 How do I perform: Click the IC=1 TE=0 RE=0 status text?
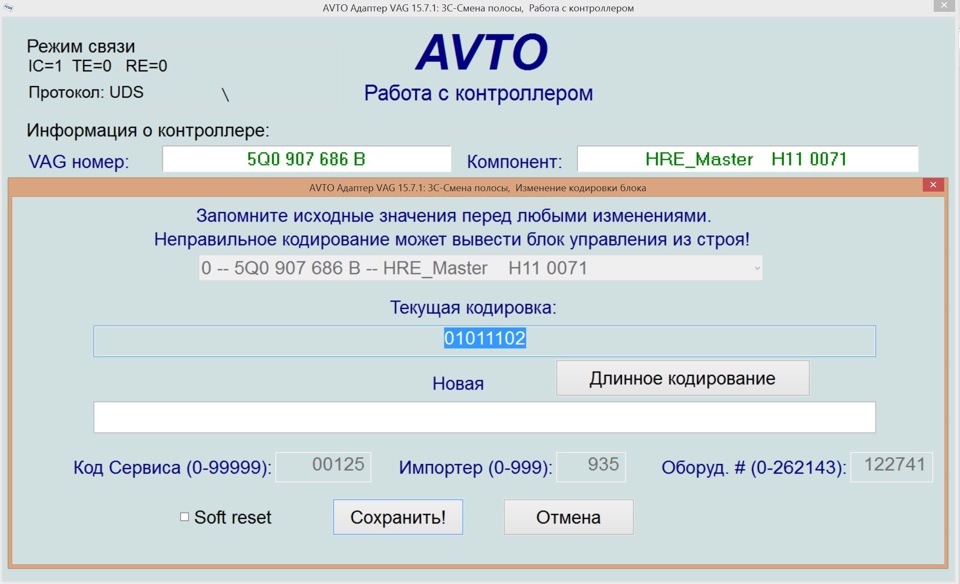click(x=97, y=66)
